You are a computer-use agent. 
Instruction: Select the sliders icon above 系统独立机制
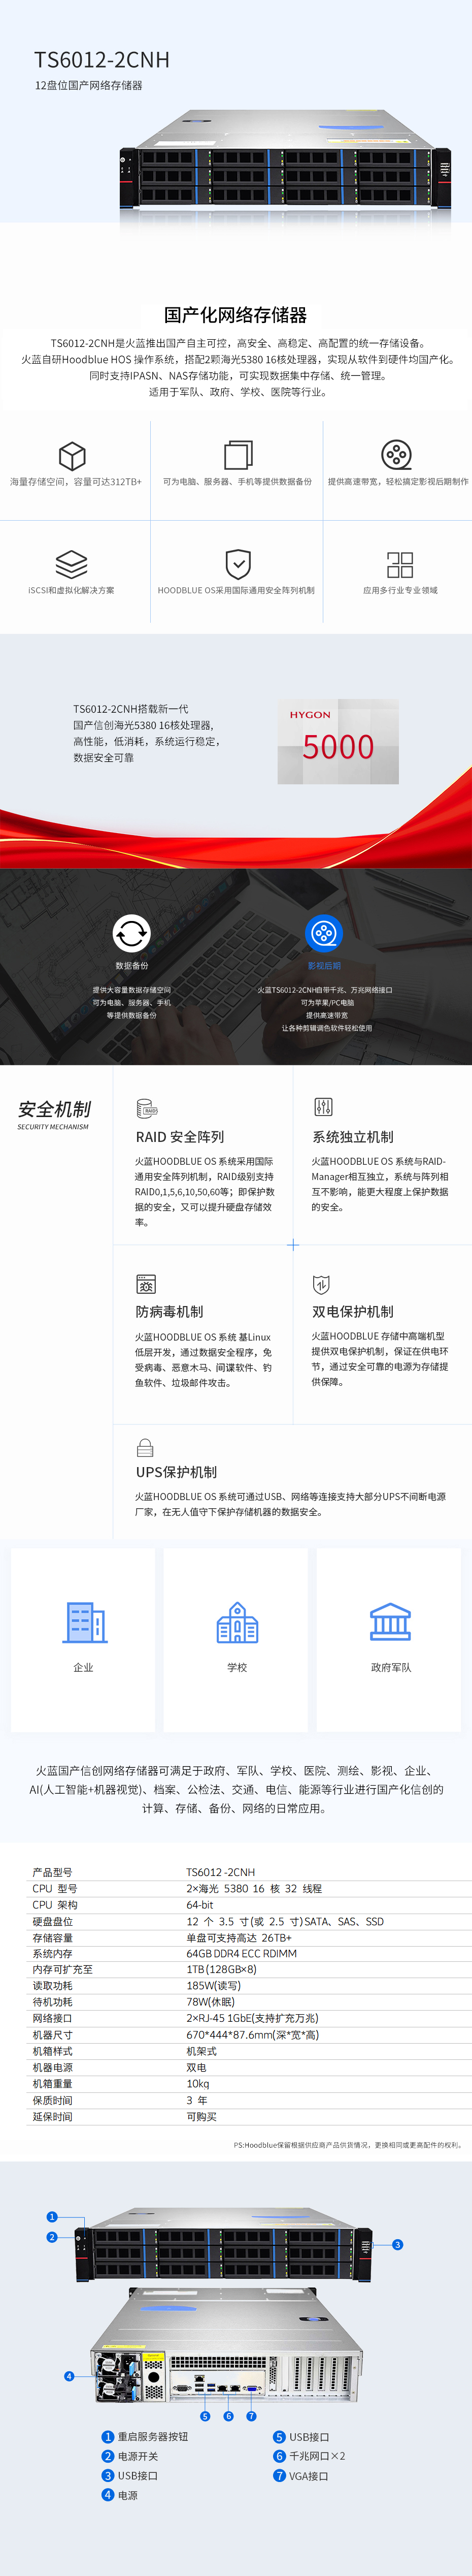[323, 1107]
